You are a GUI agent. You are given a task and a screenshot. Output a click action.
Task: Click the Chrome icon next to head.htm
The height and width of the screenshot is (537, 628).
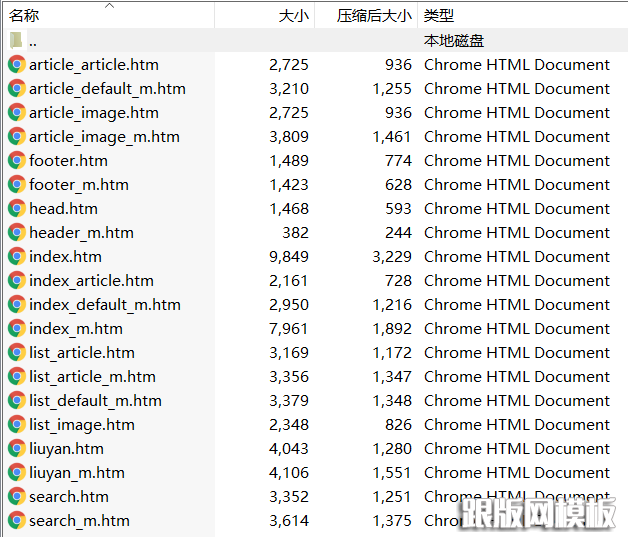(17, 209)
